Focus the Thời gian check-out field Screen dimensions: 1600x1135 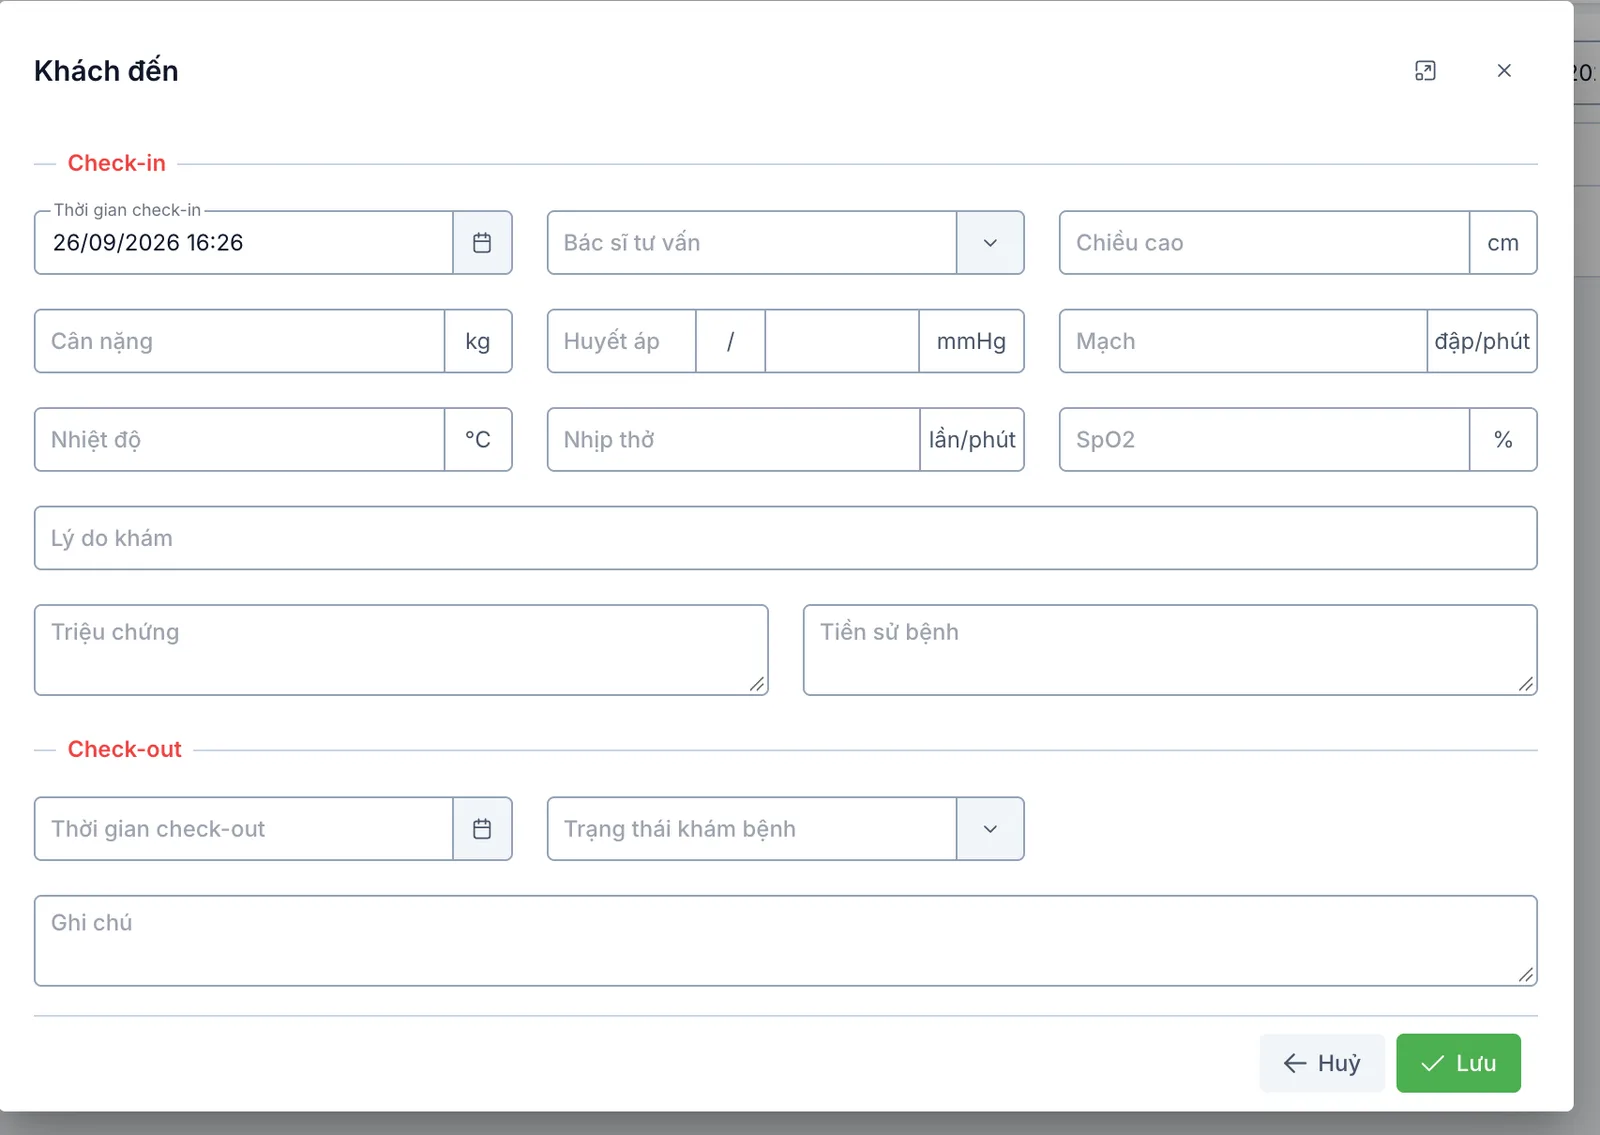pos(244,828)
